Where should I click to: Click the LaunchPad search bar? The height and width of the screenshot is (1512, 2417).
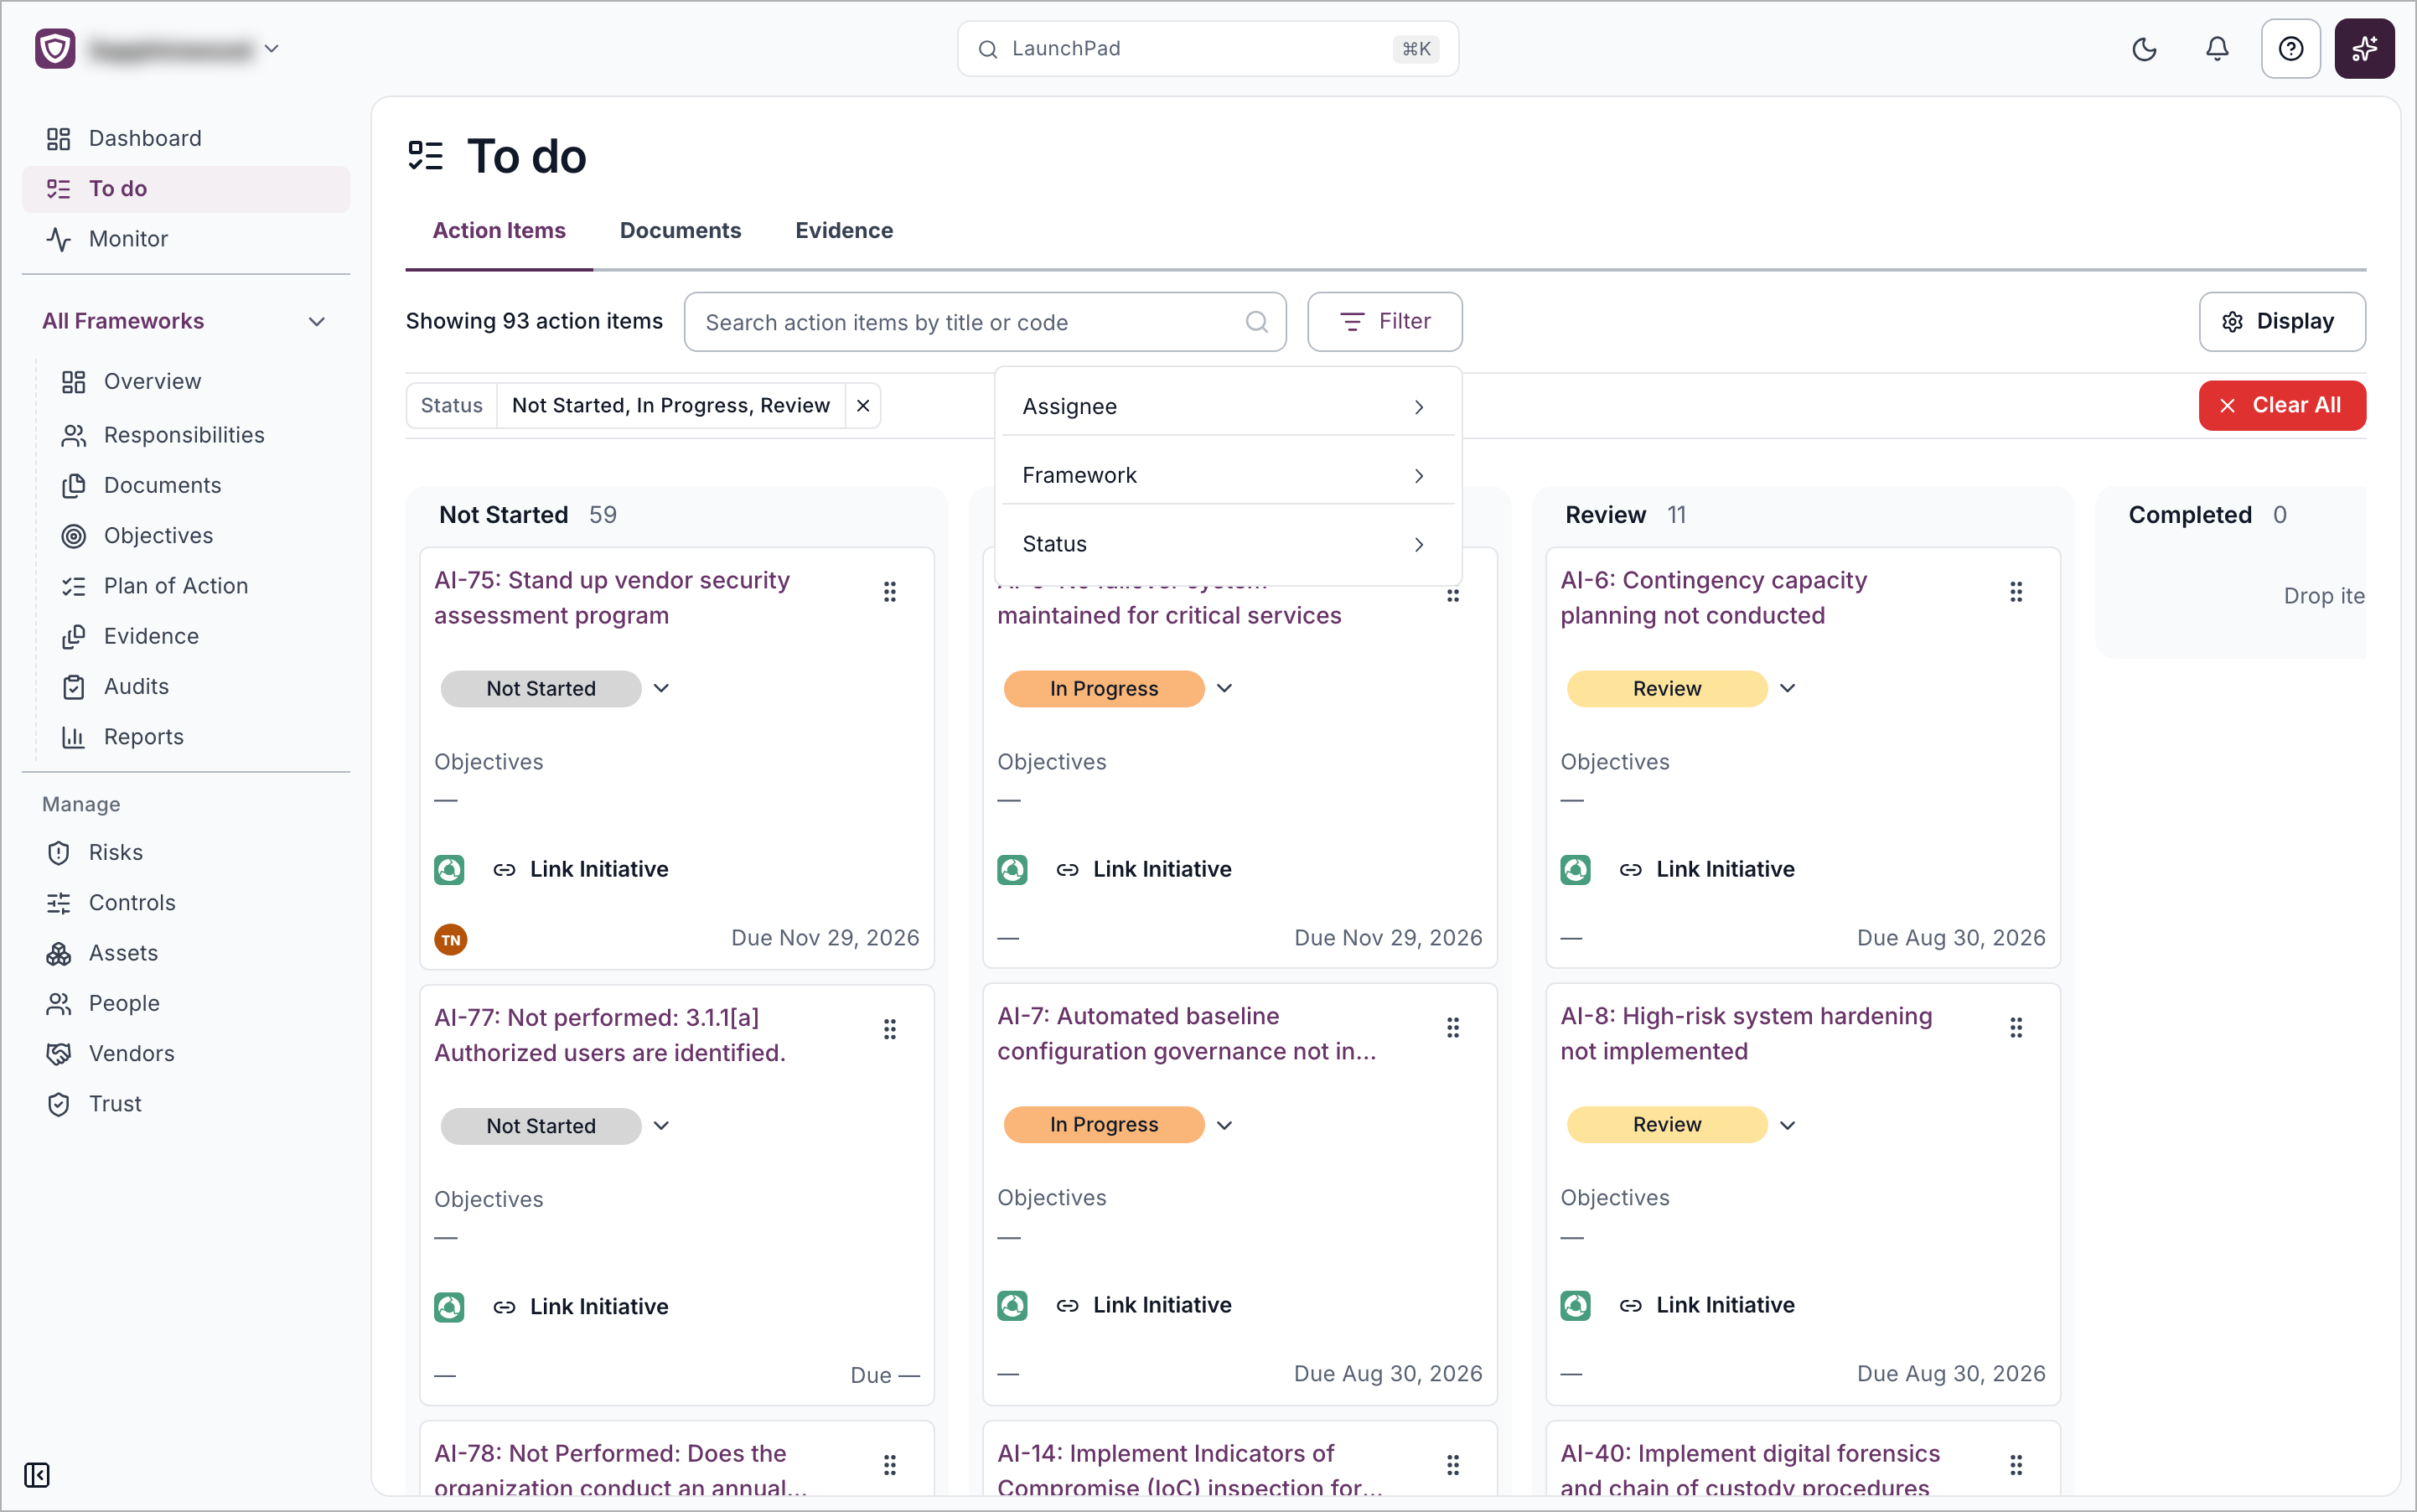tap(1207, 49)
